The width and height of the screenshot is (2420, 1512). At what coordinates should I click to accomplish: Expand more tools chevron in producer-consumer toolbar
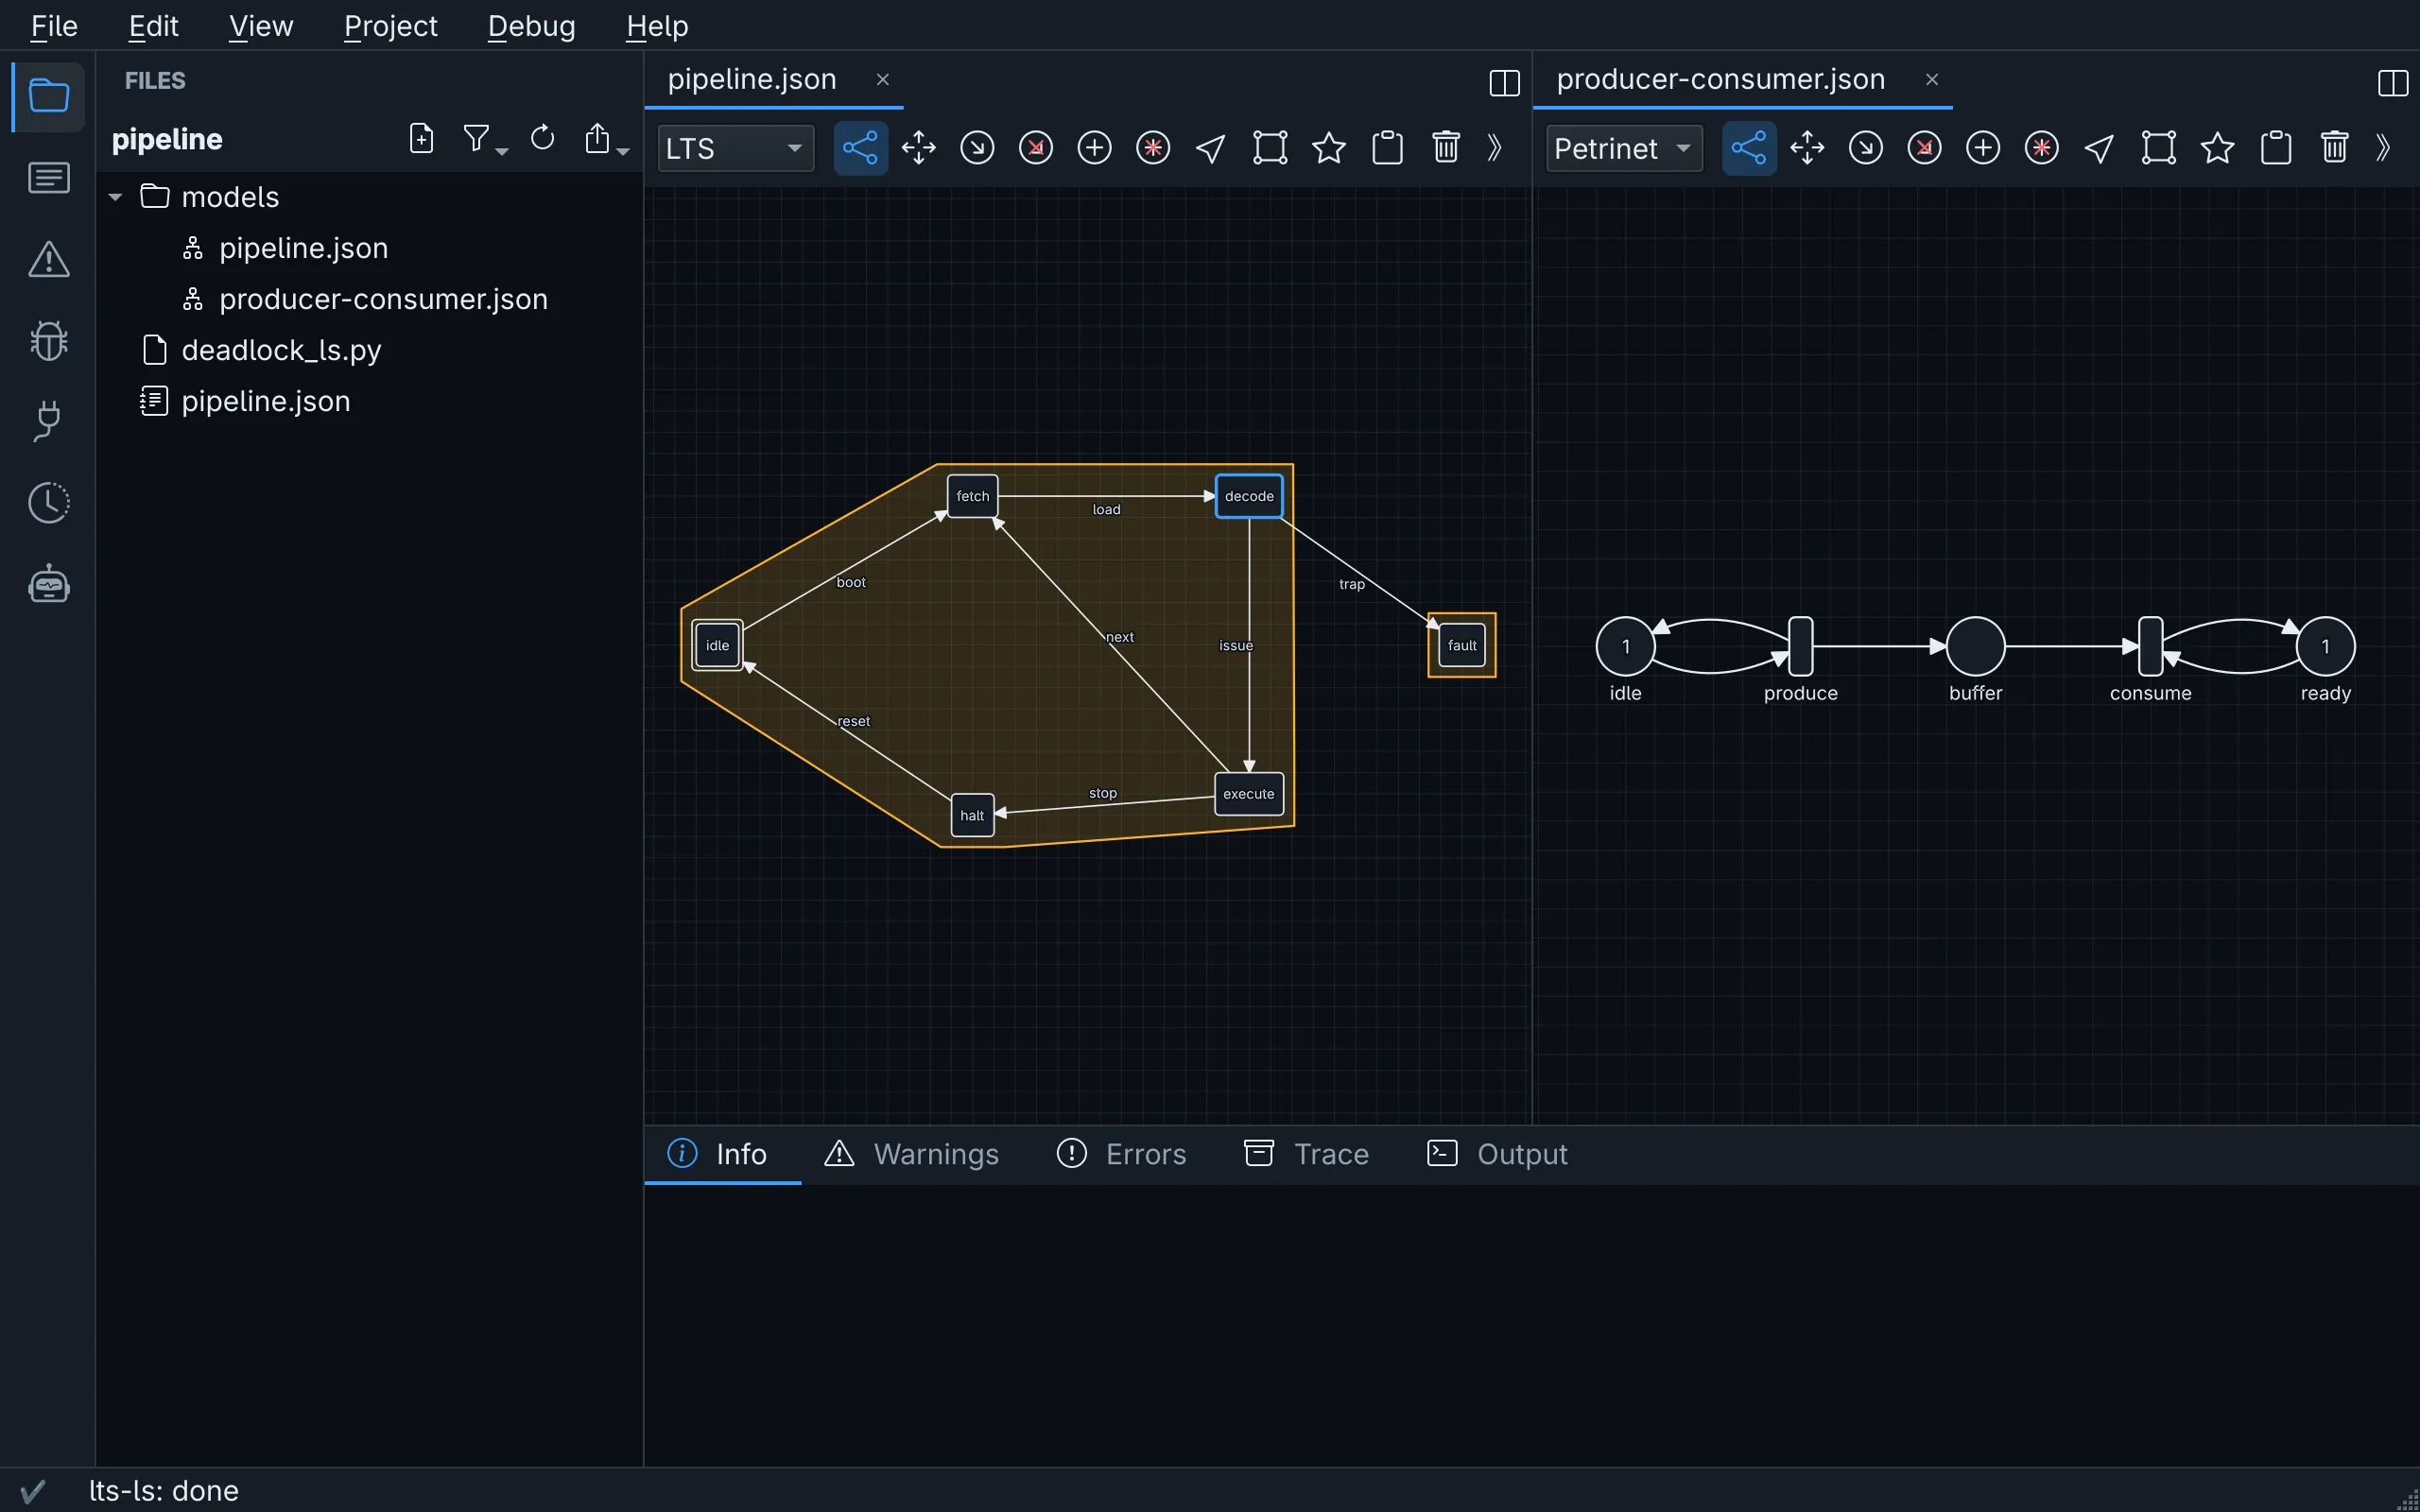[x=2382, y=148]
